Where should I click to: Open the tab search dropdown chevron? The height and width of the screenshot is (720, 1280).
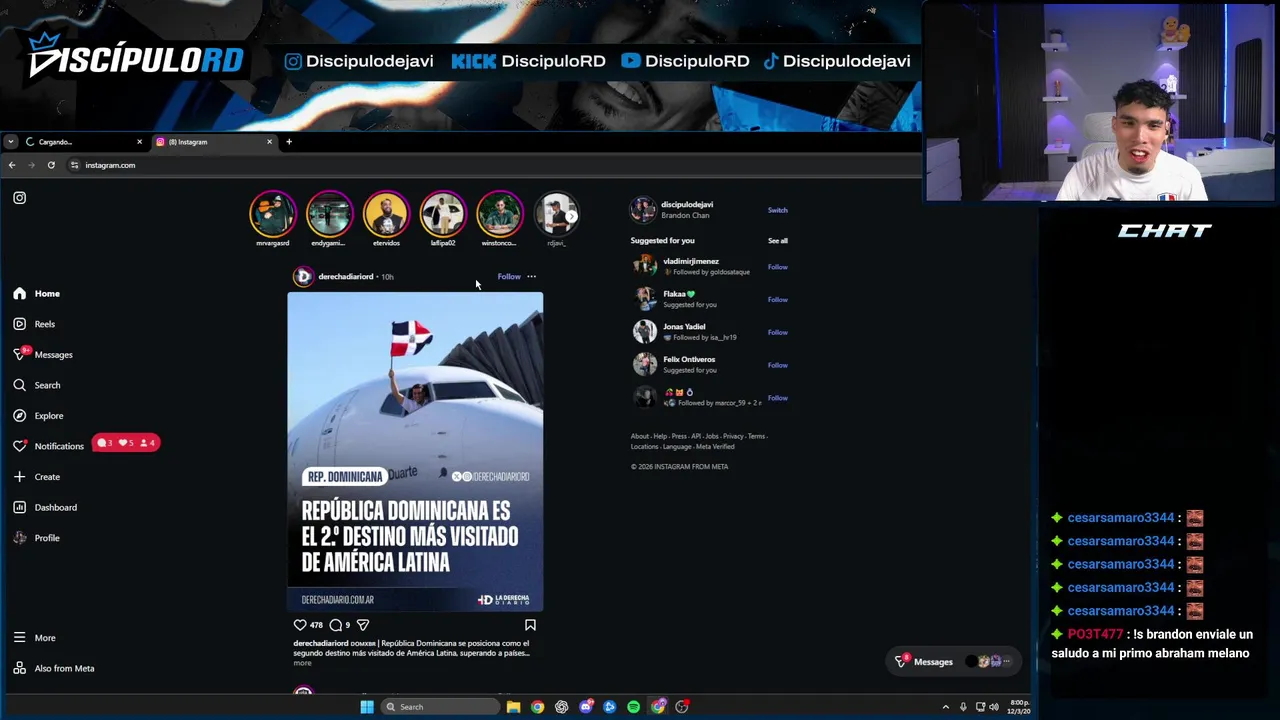click(x=10, y=142)
